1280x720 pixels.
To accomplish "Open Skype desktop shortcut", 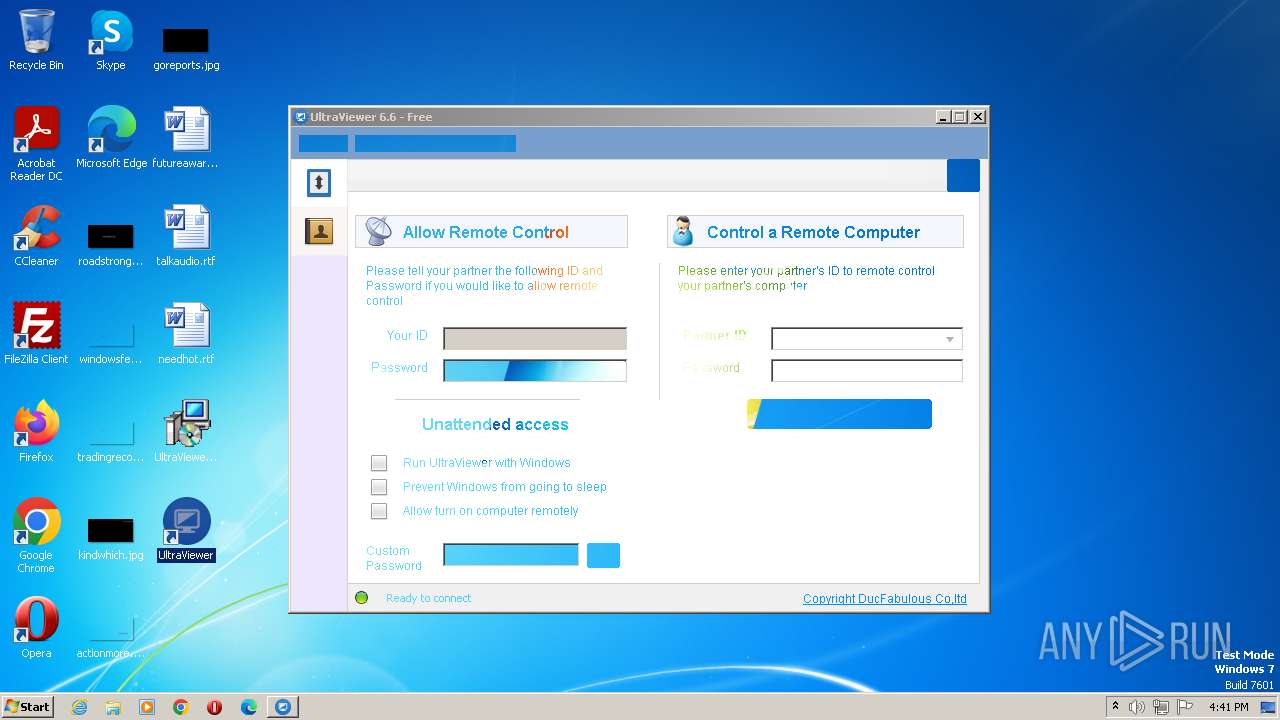I will click(111, 40).
